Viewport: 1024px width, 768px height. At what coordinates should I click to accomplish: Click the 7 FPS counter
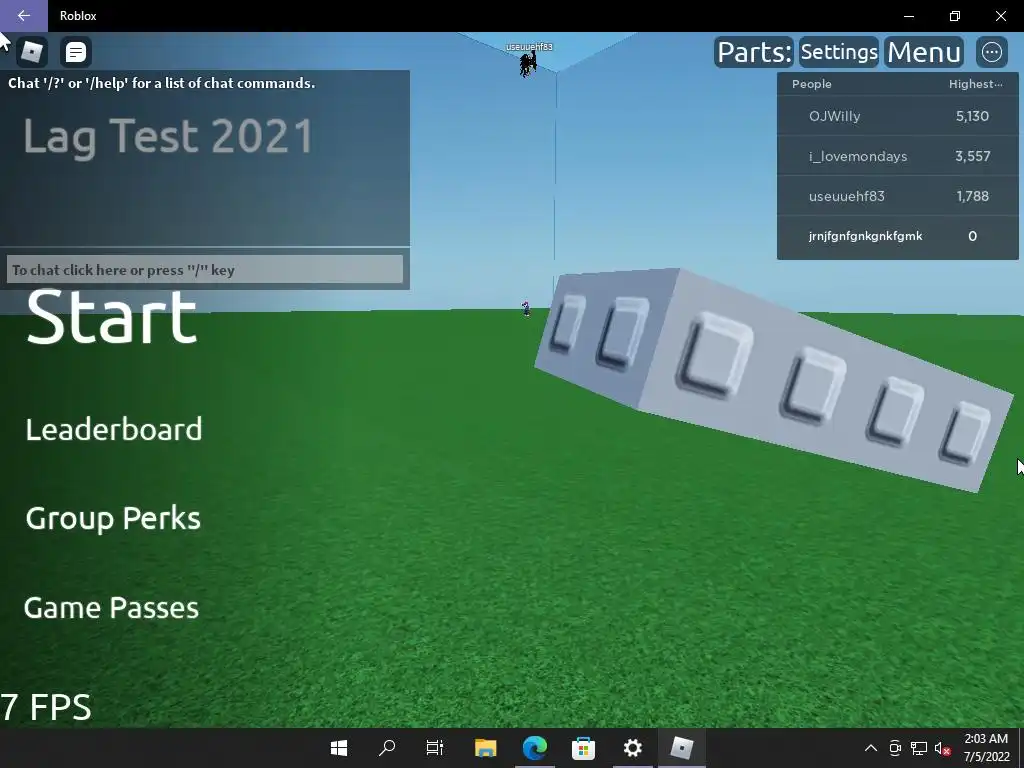tap(46, 707)
